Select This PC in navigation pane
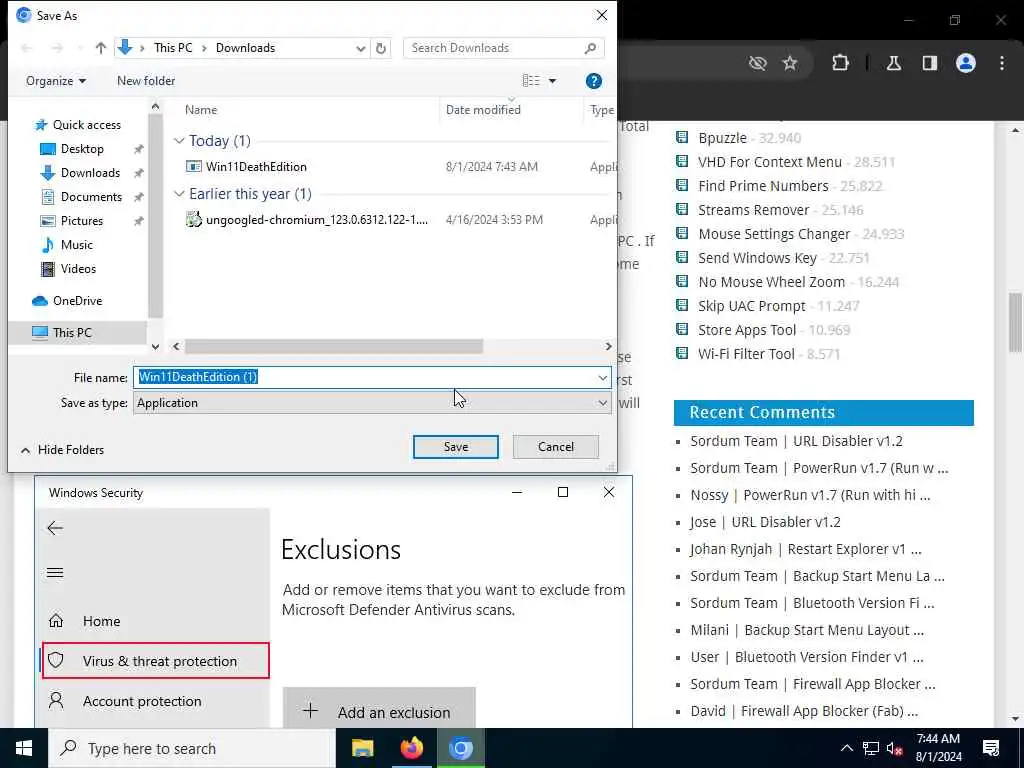This screenshot has width=1024, height=768. coord(71,332)
